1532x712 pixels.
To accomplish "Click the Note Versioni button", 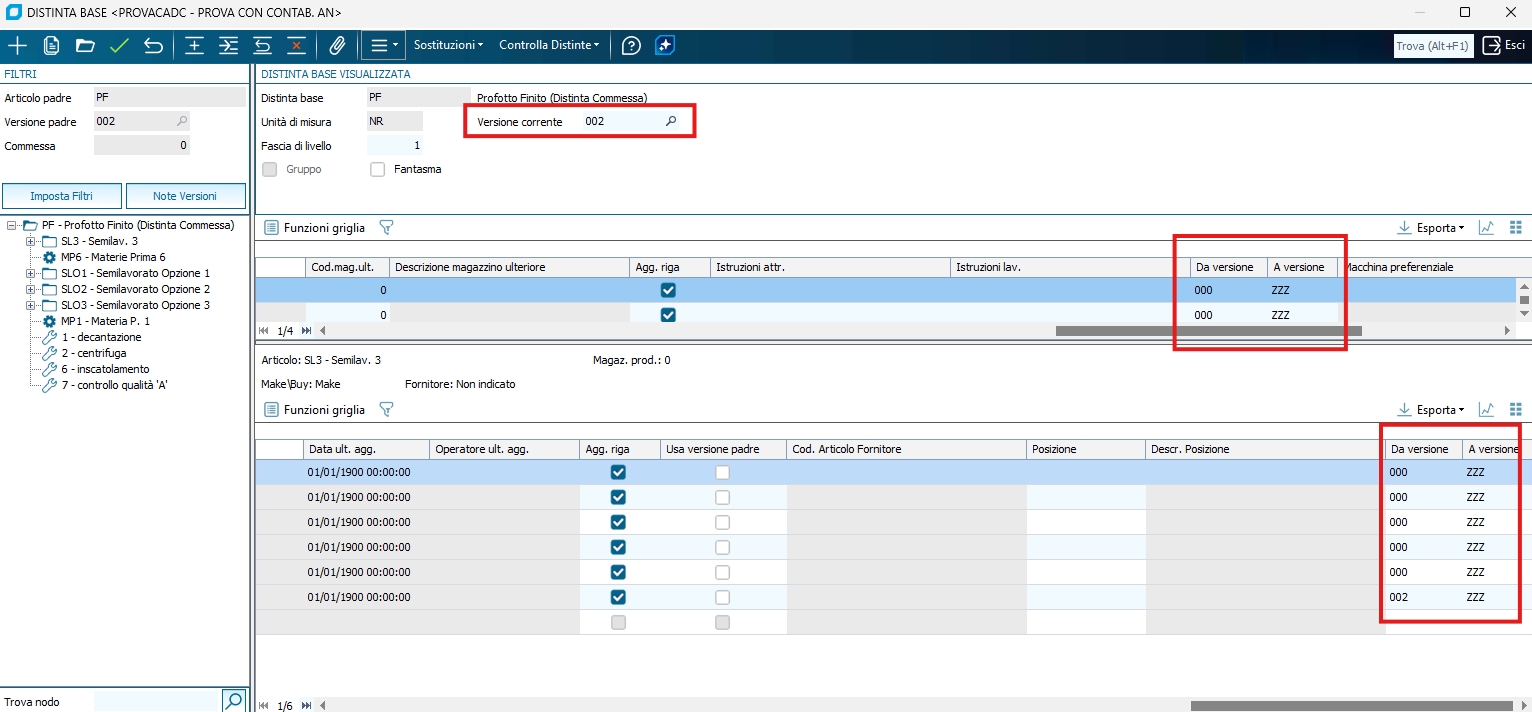I will click(x=185, y=196).
